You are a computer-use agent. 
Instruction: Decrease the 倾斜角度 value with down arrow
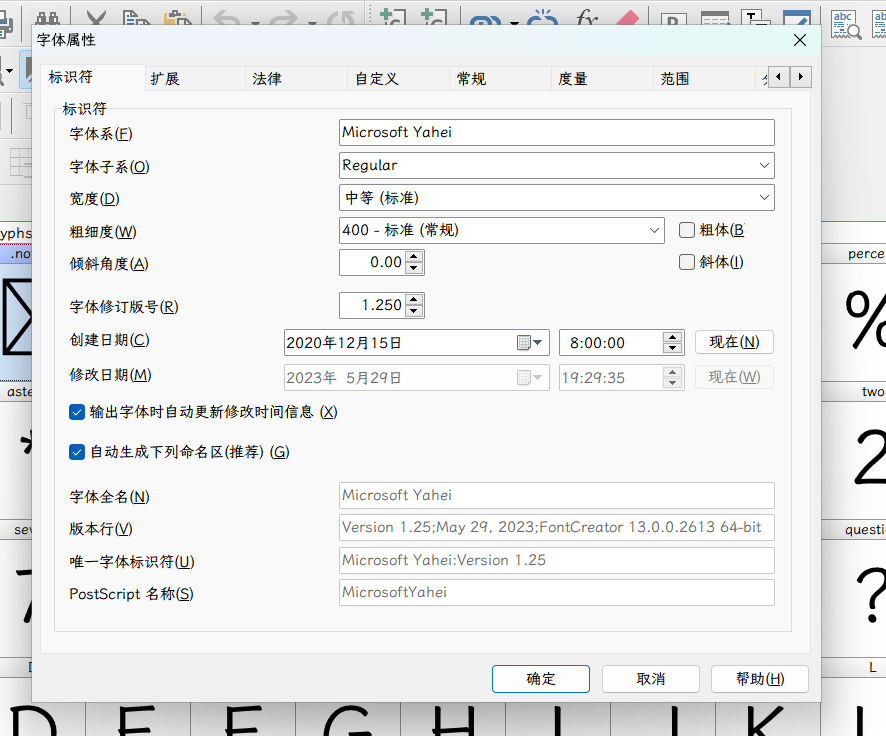click(x=414, y=268)
